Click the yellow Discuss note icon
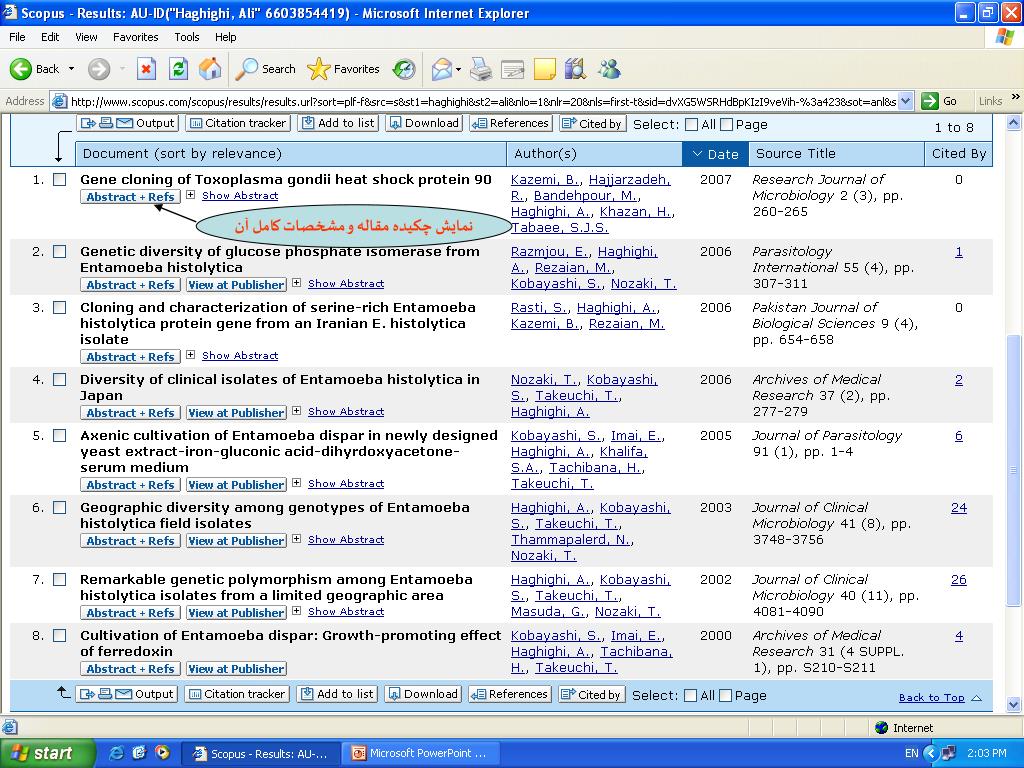Screen dimensions: 1024x768 click(x=544, y=69)
